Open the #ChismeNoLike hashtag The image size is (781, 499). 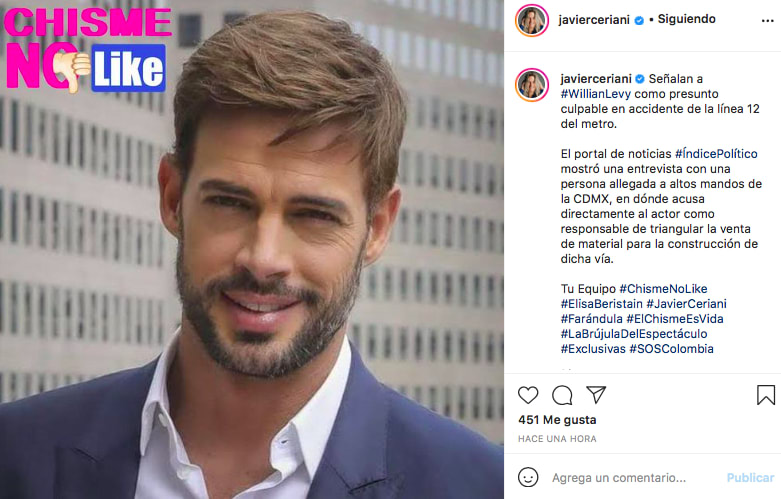tap(663, 289)
